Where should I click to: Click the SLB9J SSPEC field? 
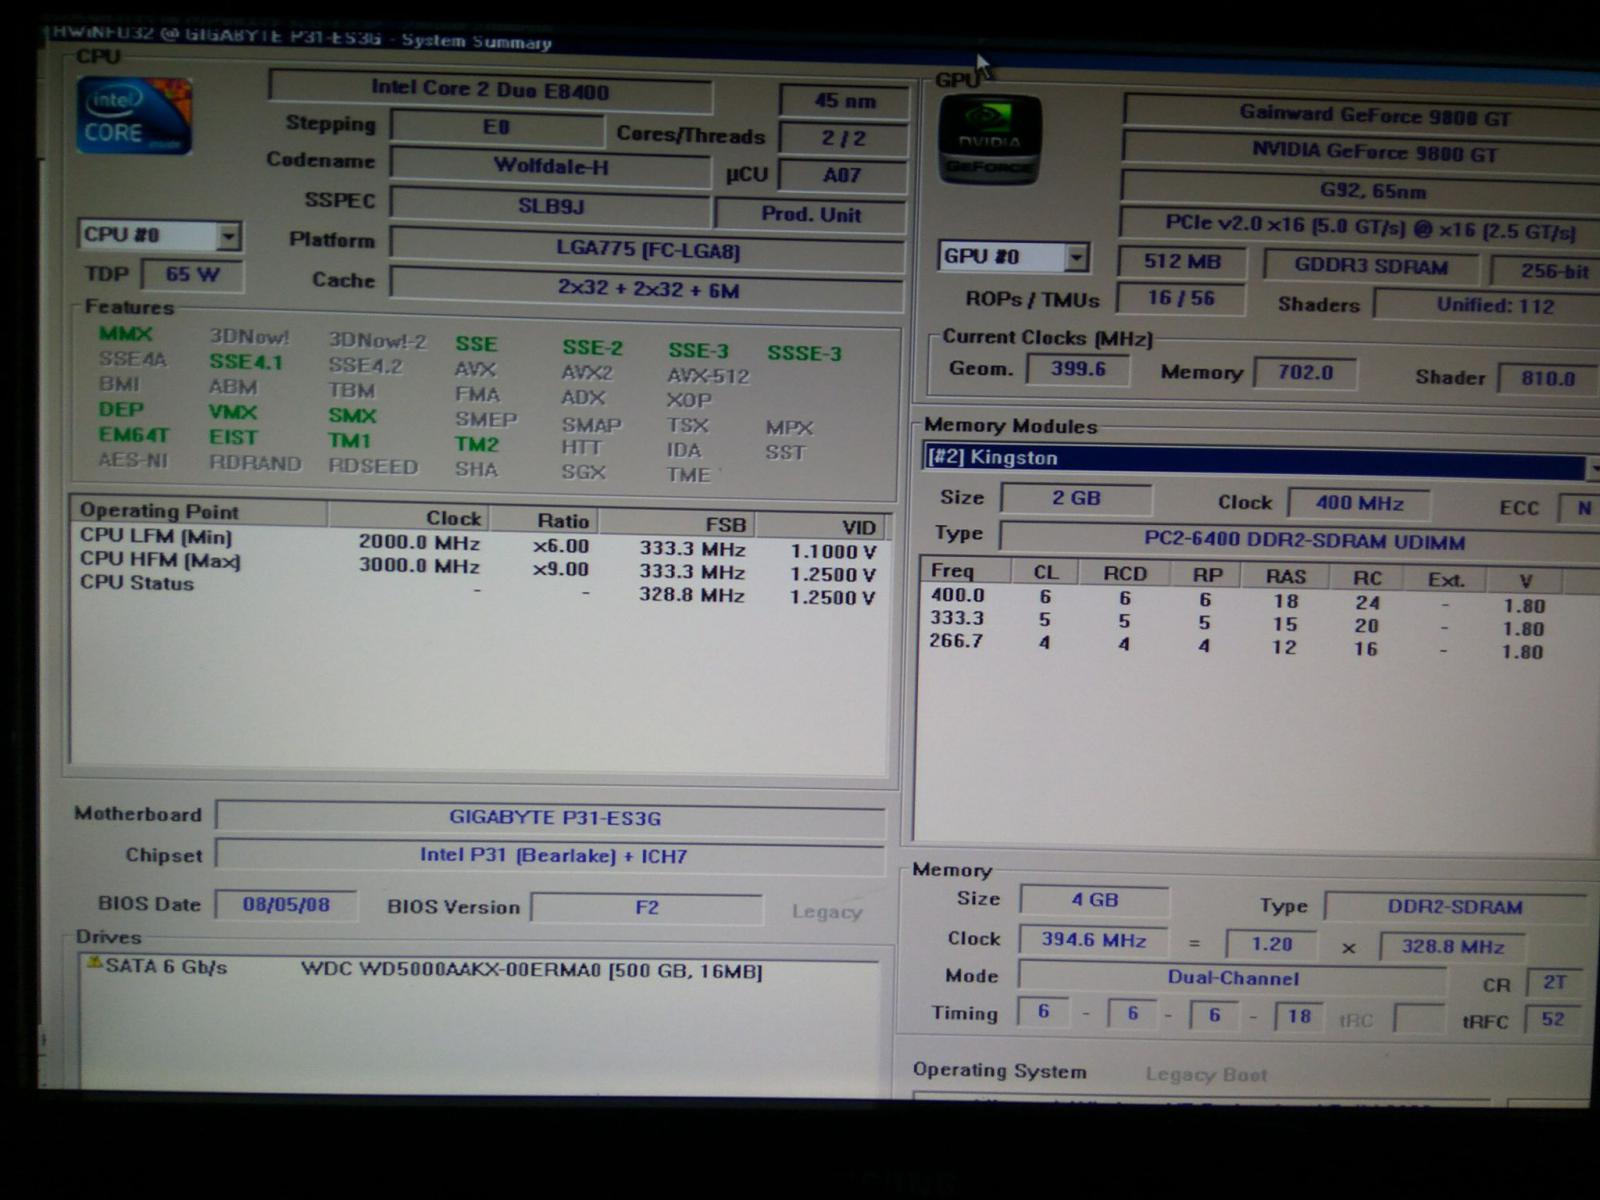(x=550, y=205)
